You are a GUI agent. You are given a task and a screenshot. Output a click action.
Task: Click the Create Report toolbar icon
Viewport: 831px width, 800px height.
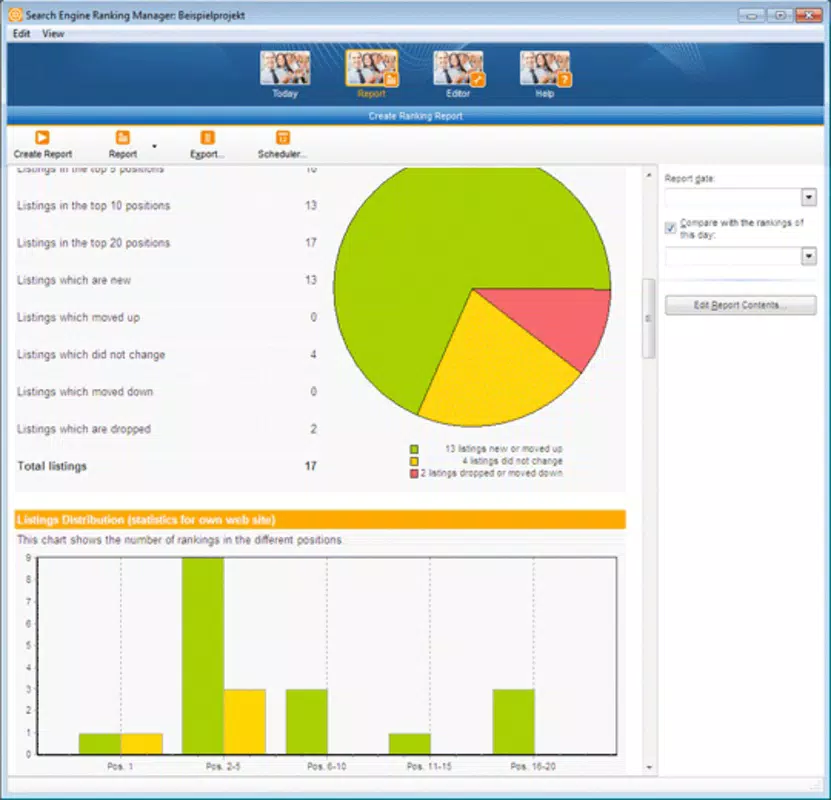point(42,138)
